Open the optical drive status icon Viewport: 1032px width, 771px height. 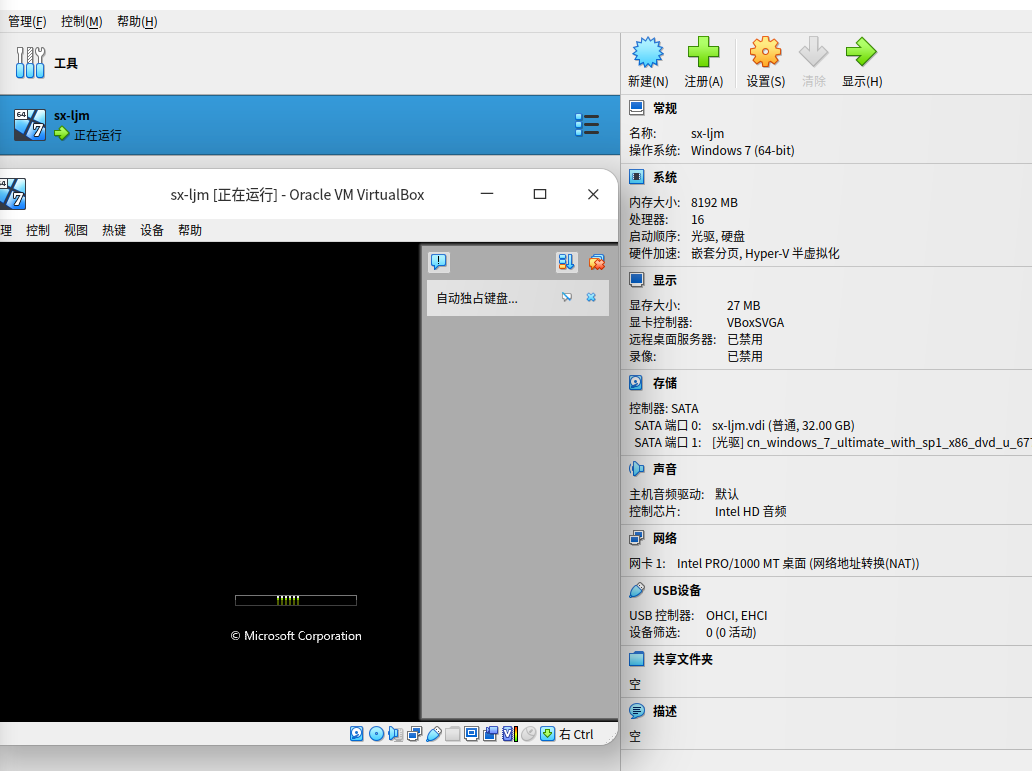(x=376, y=733)
